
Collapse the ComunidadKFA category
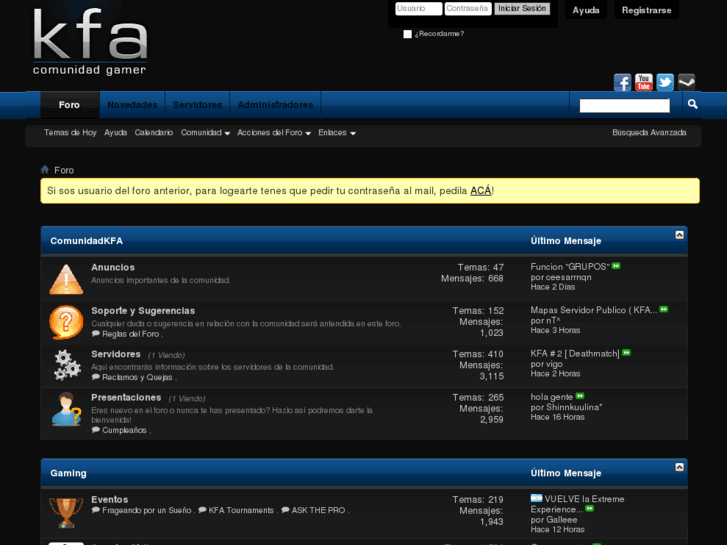coord(679,235)
